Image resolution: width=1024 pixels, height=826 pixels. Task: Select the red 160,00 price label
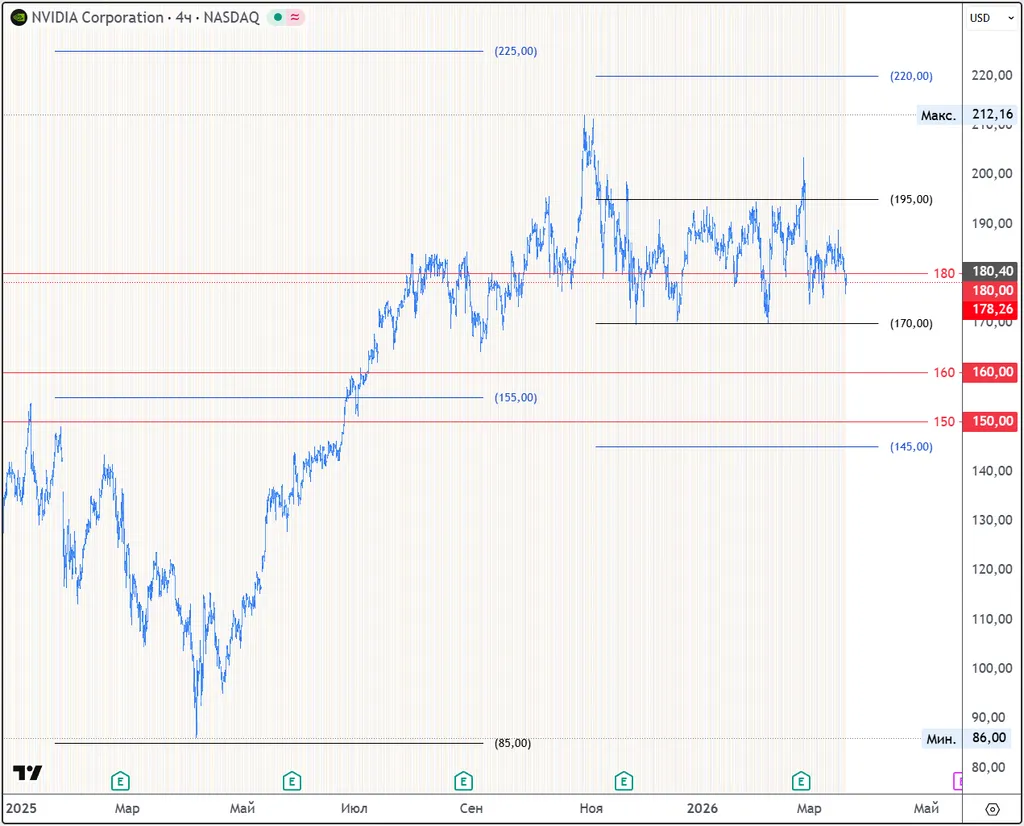point(990,373)
